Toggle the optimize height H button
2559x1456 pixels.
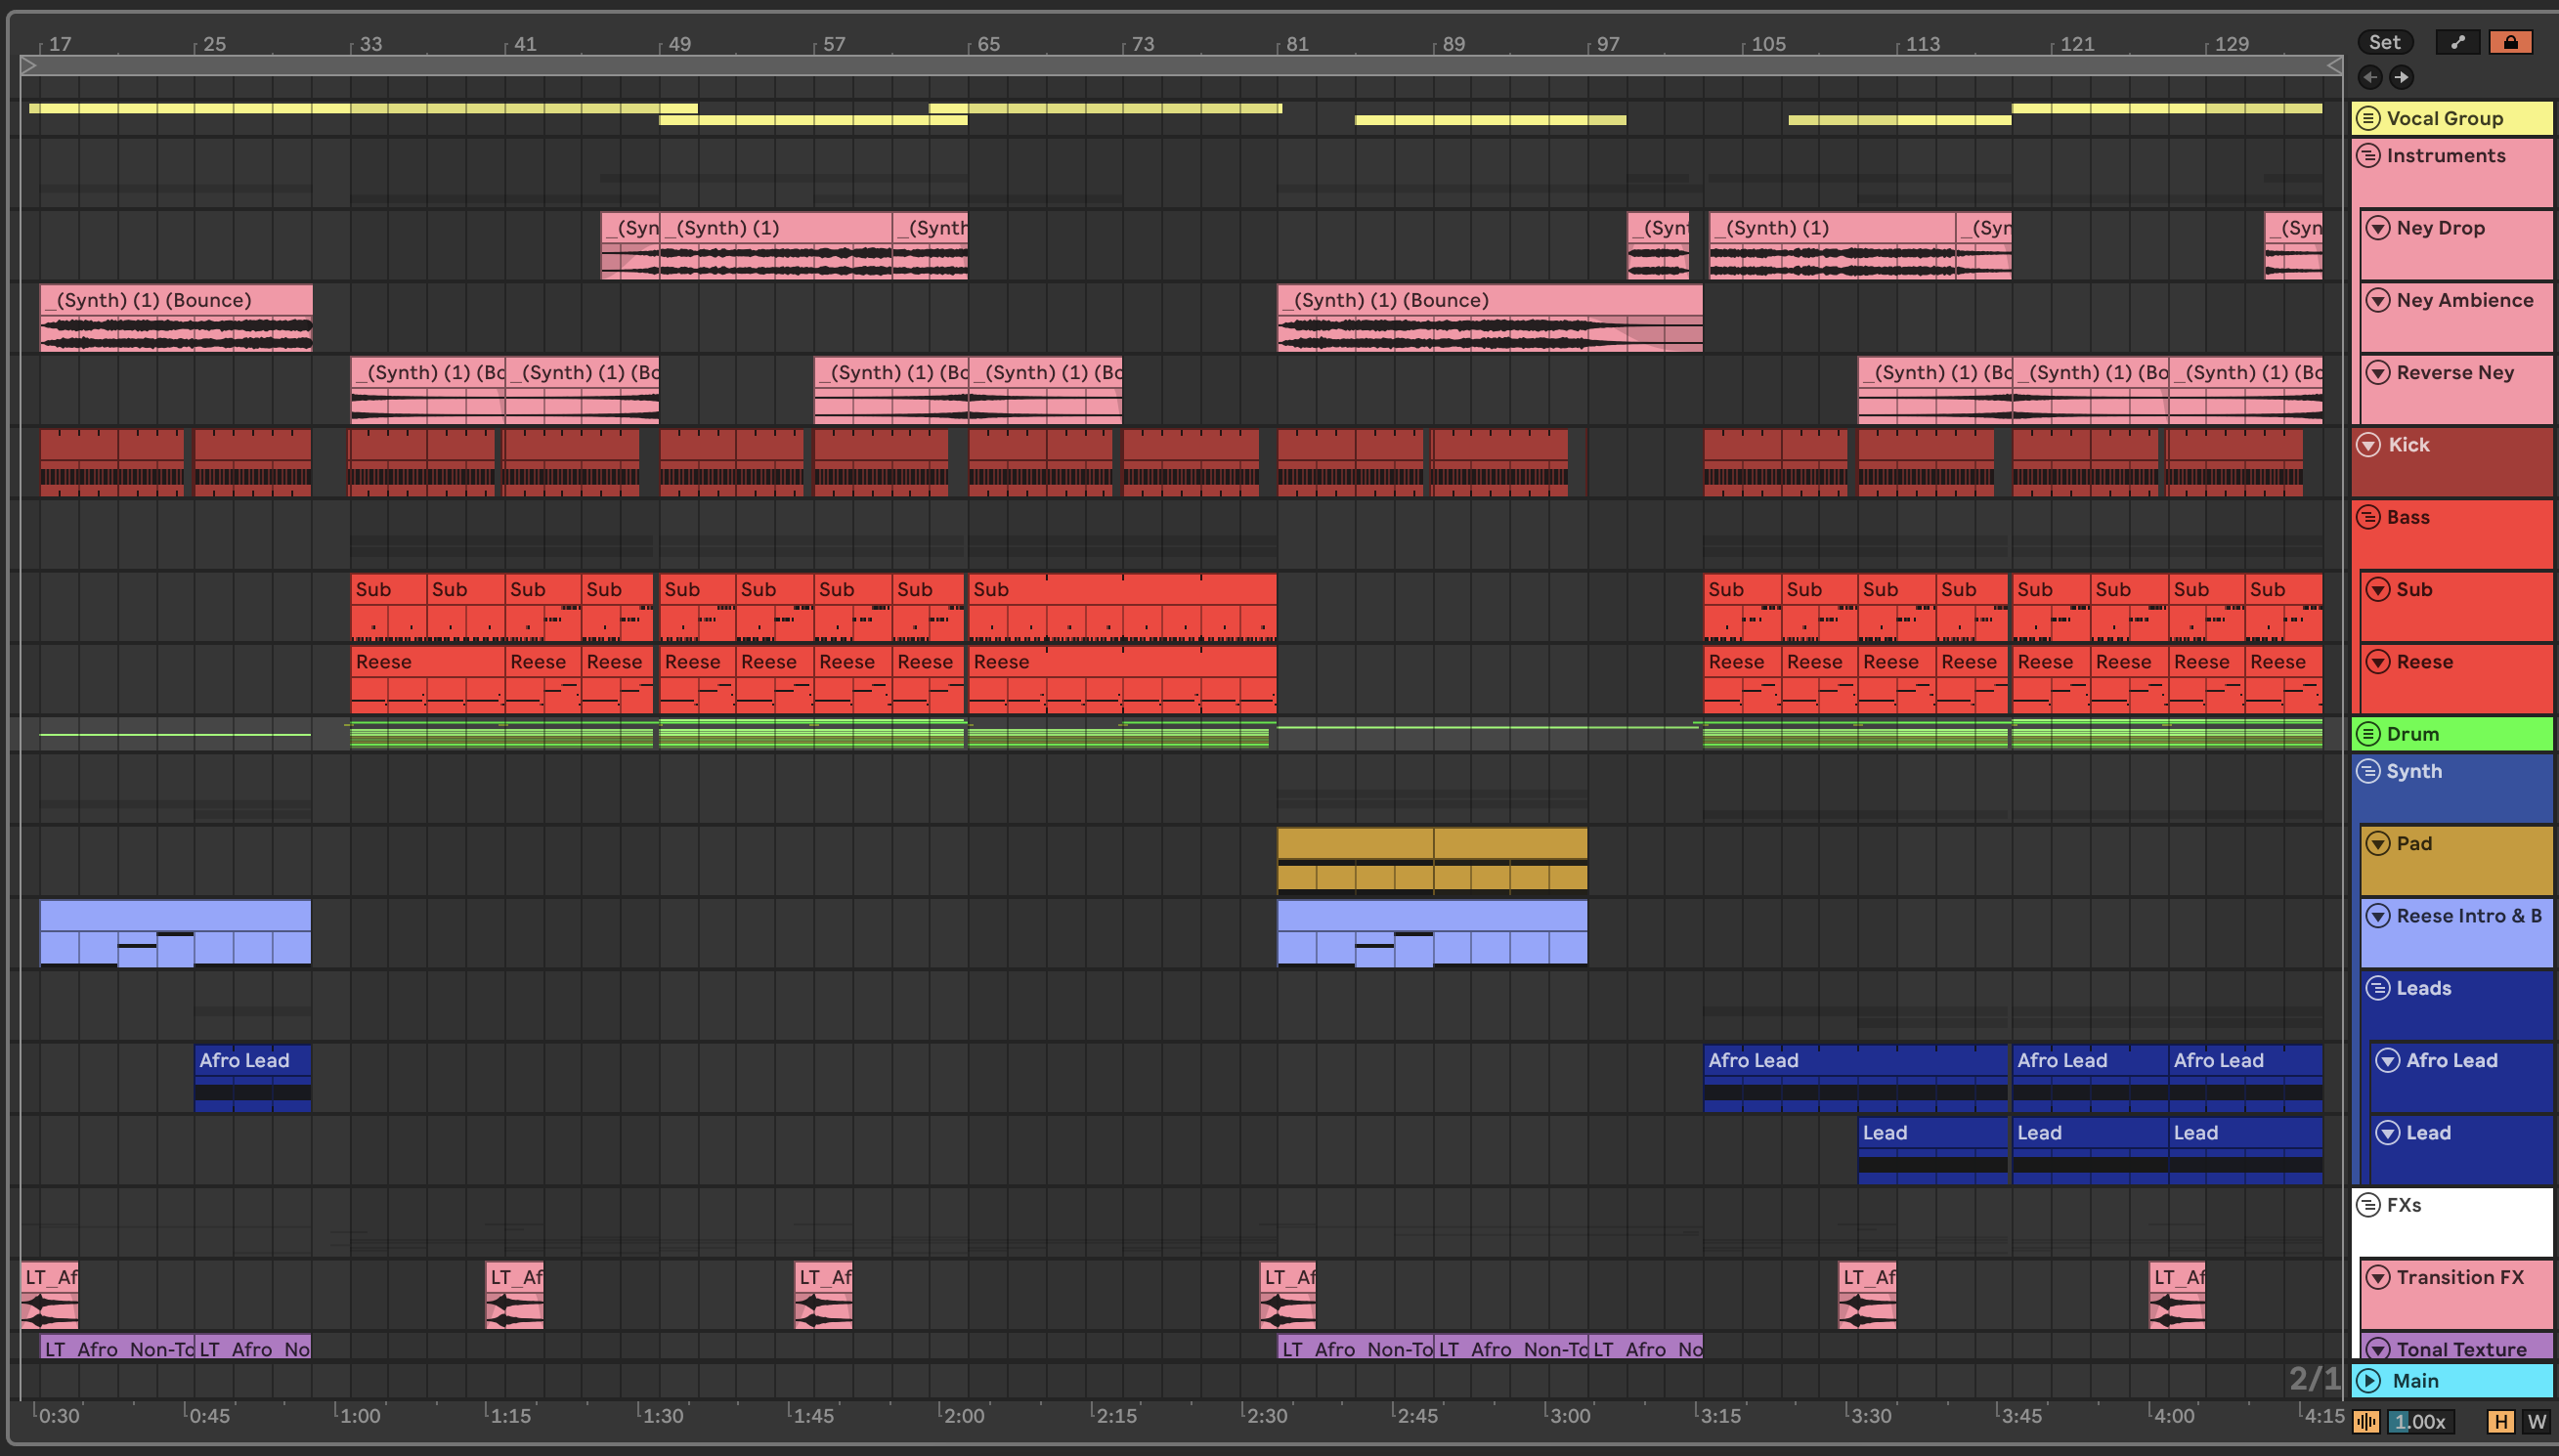[2500, 1421]
